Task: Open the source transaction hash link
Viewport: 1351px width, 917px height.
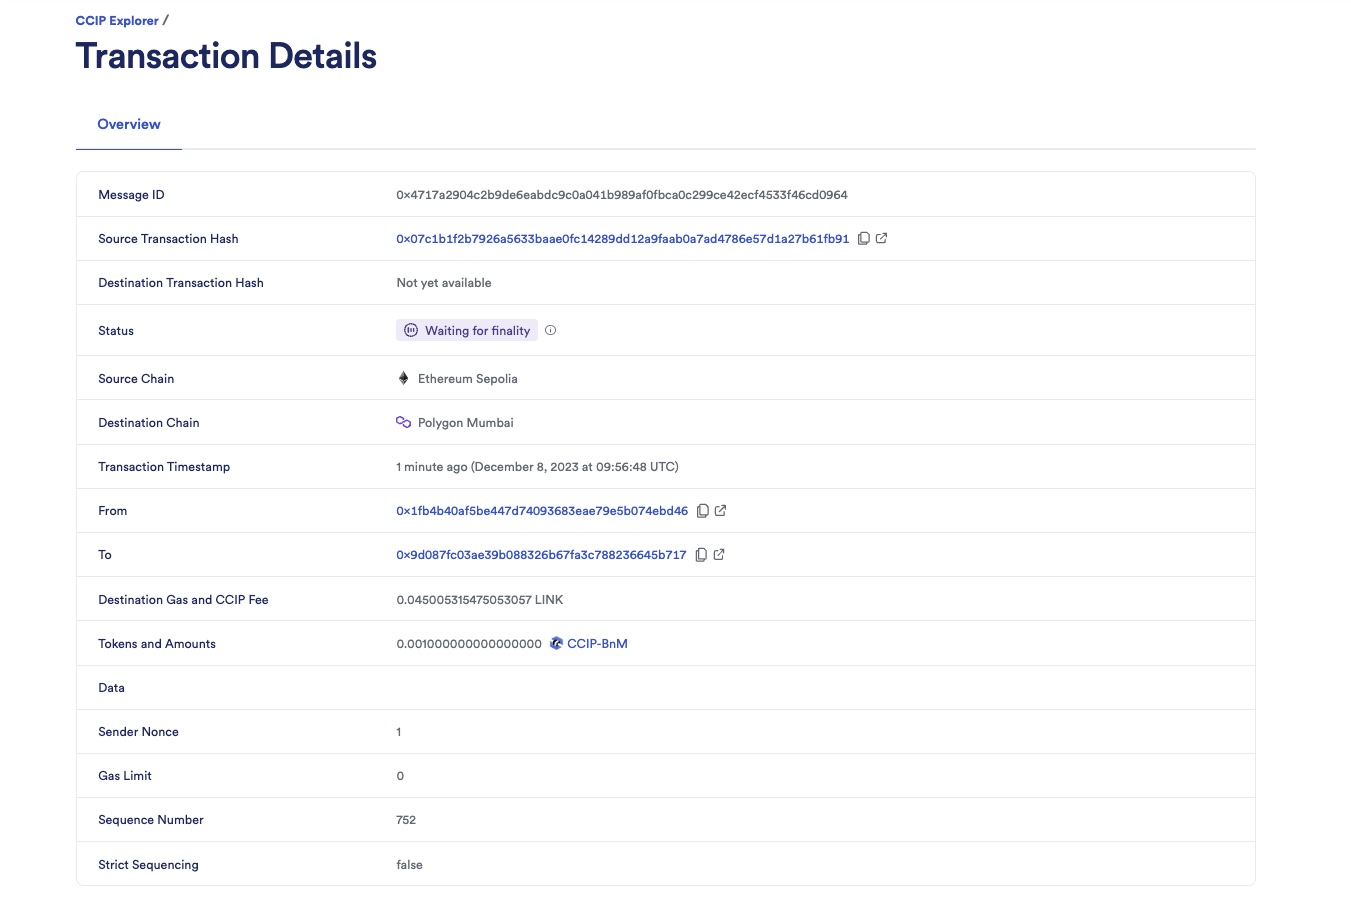Action: coord(622,239)
